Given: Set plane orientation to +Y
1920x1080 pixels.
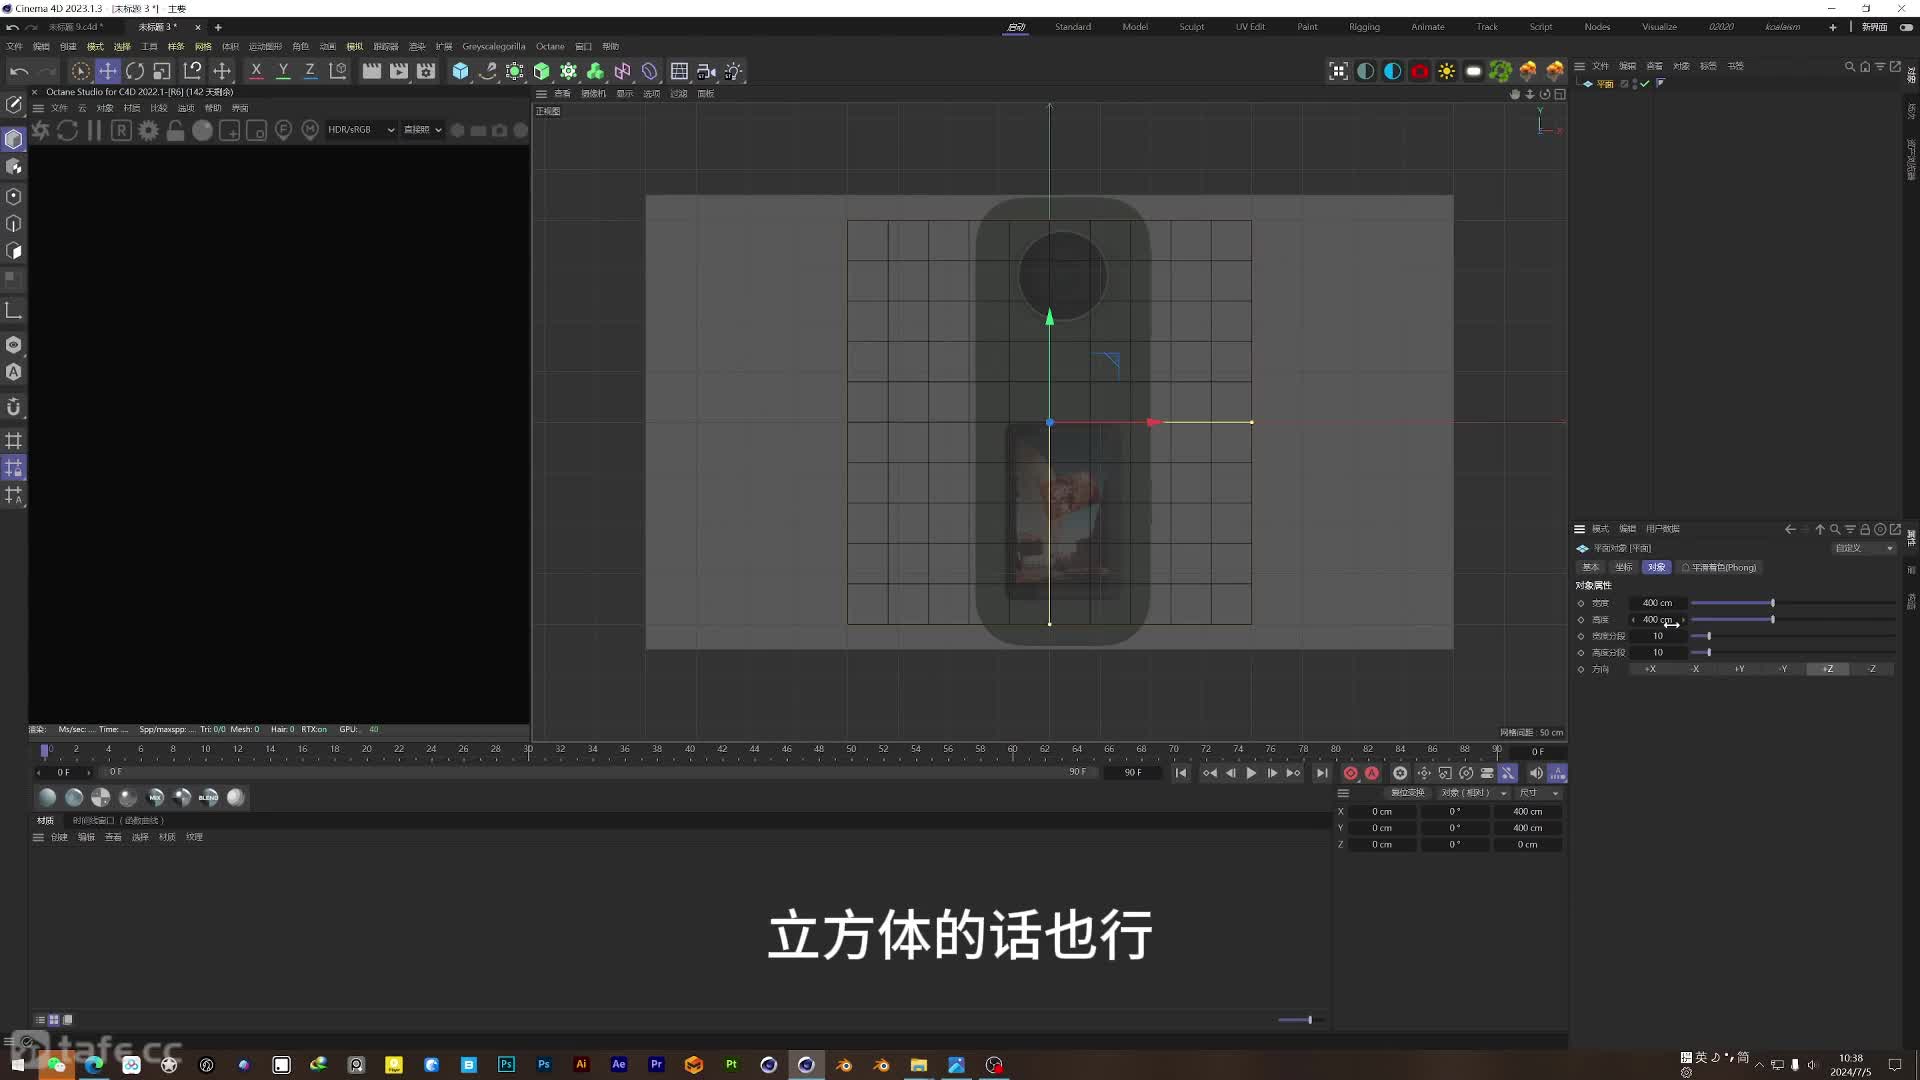Looking at the screenshot, I should click(1739, 669).
